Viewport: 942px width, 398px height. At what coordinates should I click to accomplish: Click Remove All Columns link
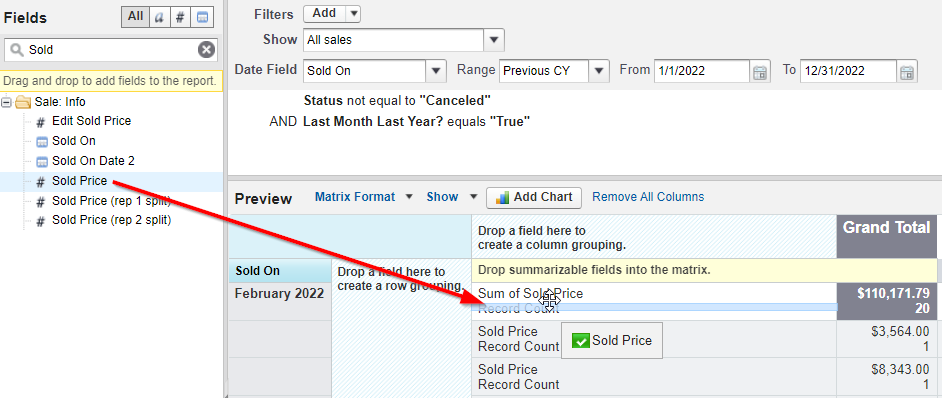coord(648,197)
